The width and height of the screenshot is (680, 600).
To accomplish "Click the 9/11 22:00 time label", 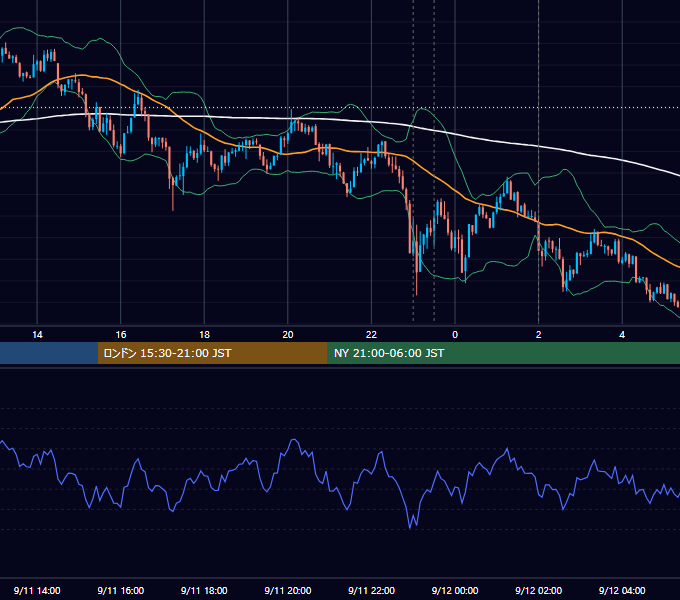I will 372,590.
